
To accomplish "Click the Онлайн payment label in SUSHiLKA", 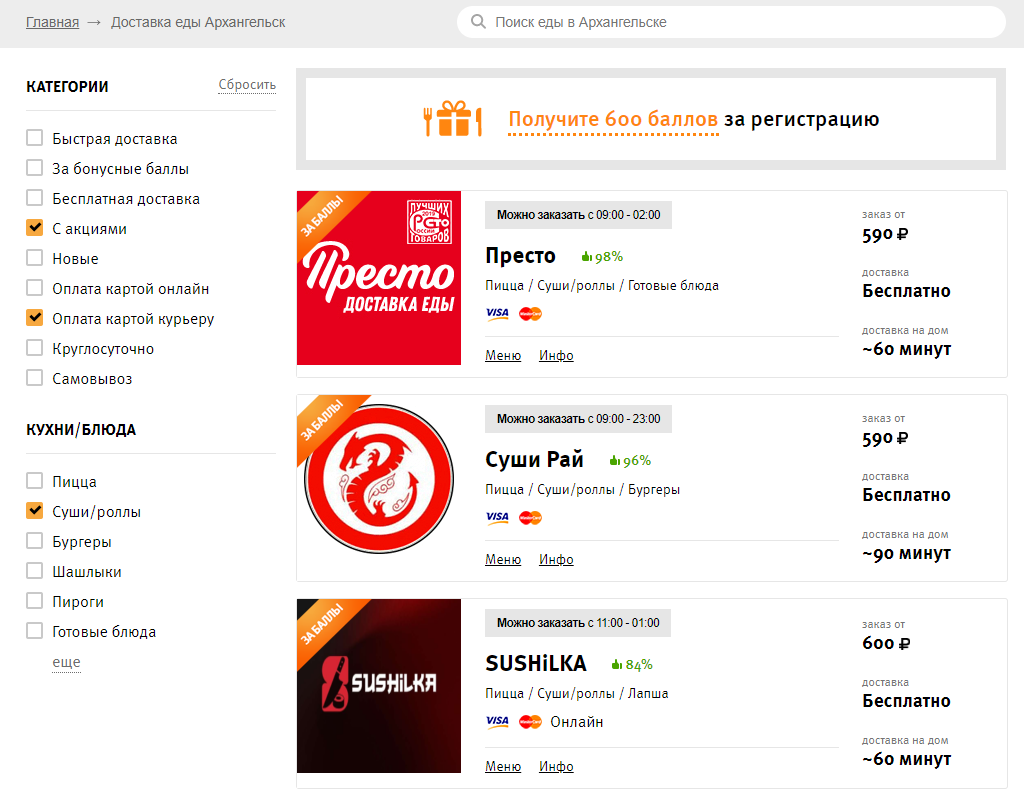I will (577, 722).
